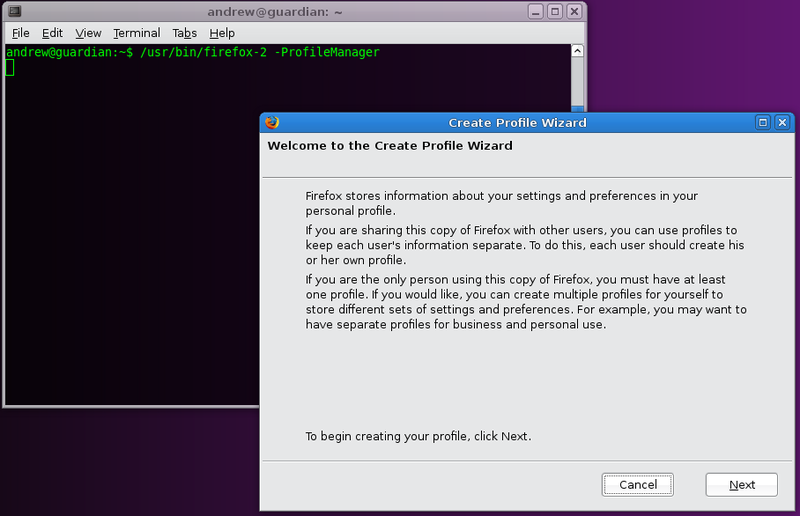
Task: Open the terminal File menu
Action: pyautogui.click(x=20, y=33)
